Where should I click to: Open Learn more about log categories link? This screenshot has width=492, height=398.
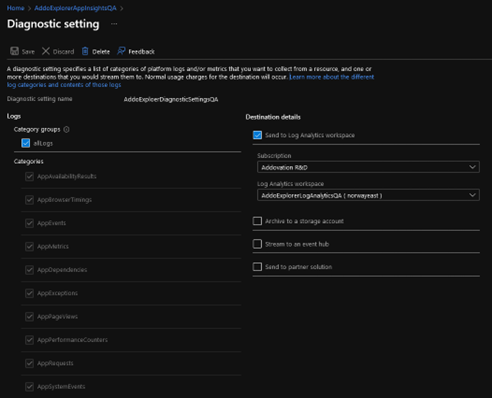(x=190, y=81)
